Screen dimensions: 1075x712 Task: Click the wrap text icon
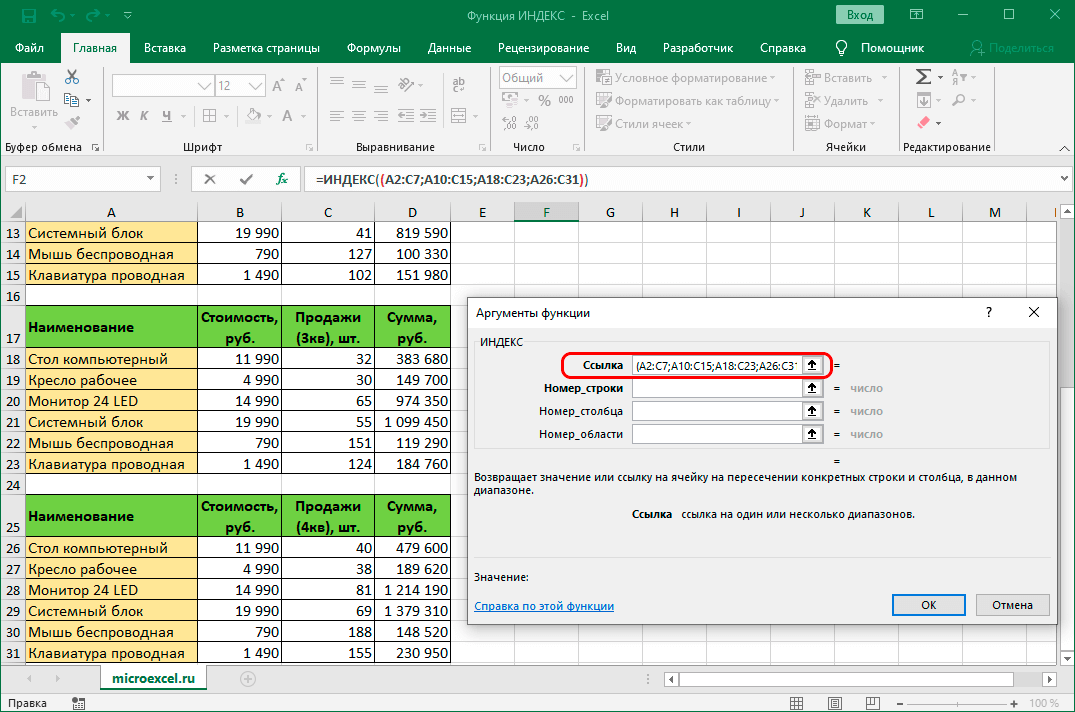coord(459,85)
